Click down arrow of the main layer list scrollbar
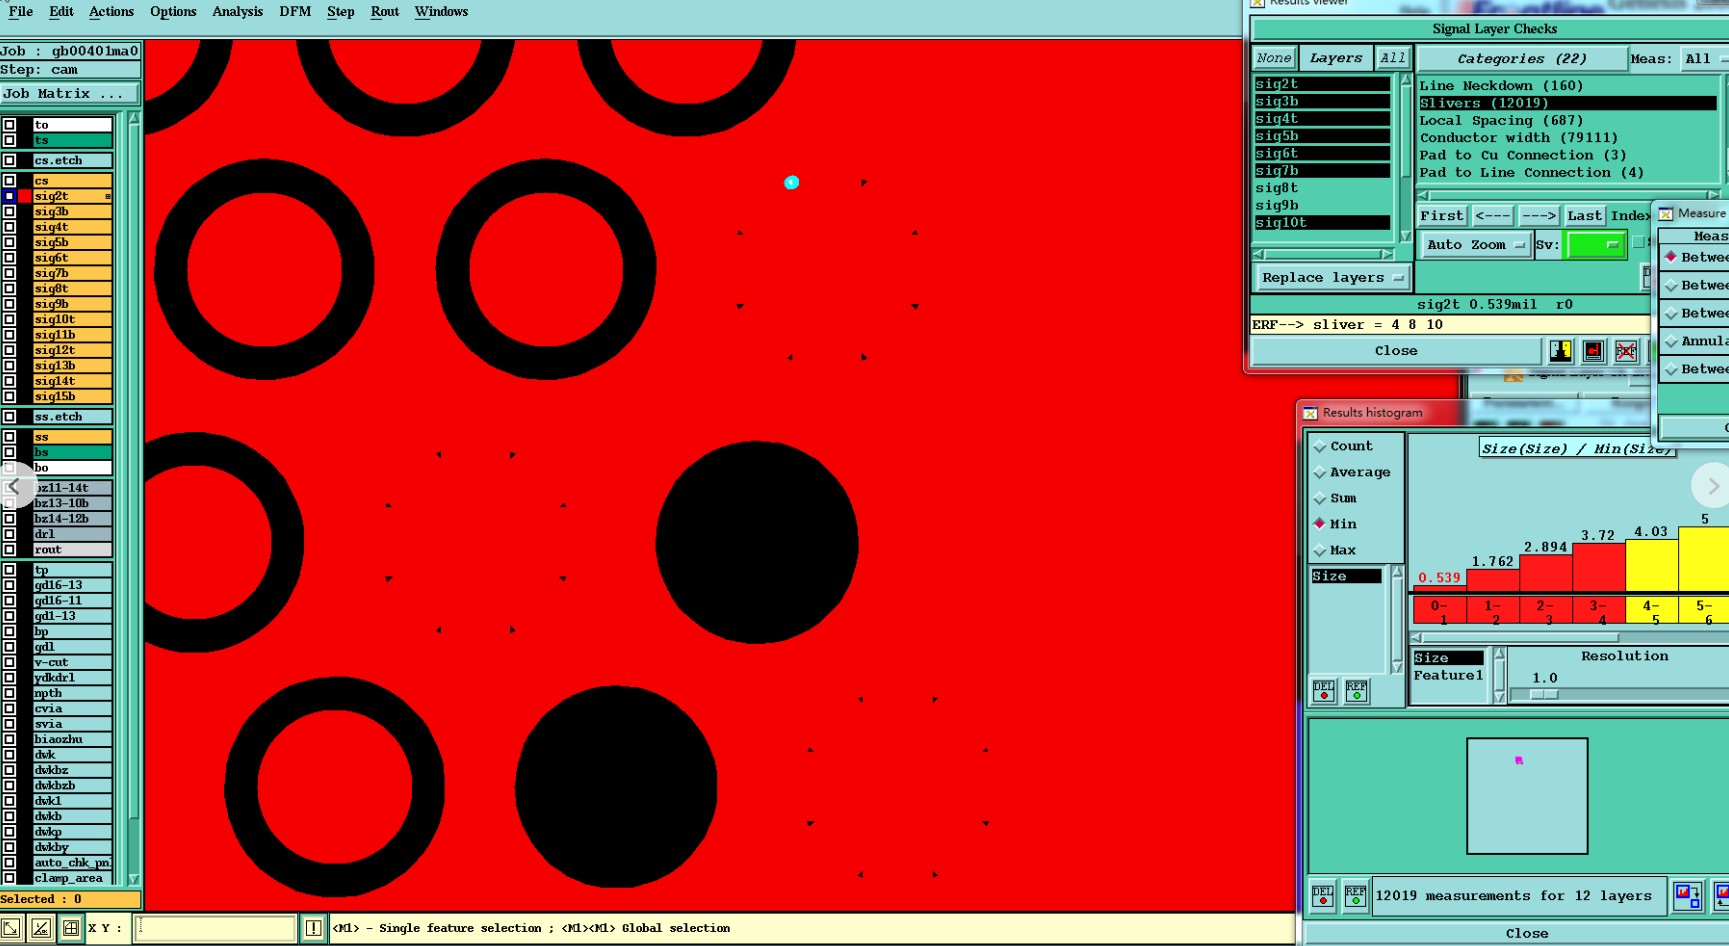 134,879
